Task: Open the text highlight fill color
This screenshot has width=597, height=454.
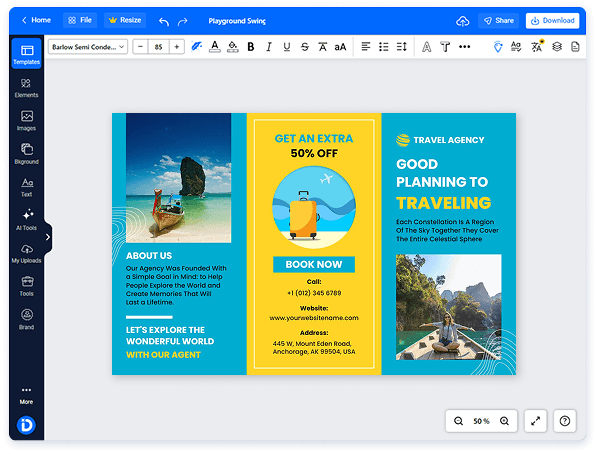Action: pyautogui.click(x=233, y=46)
